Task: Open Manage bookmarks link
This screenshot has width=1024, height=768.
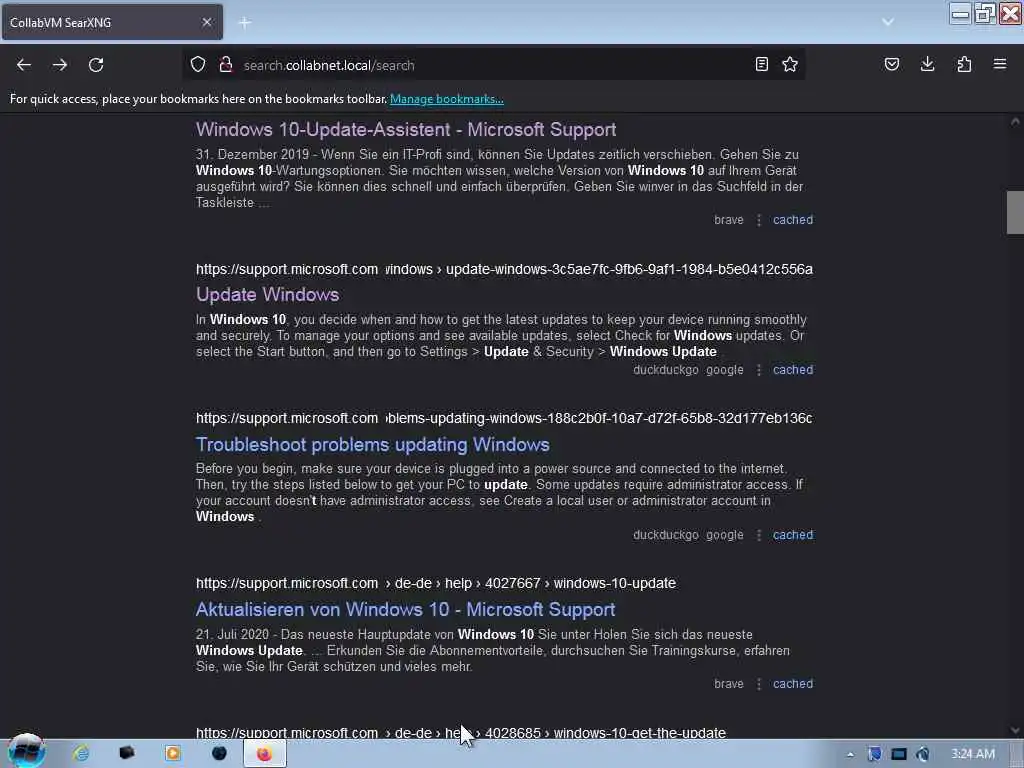Action: (447, 99)
